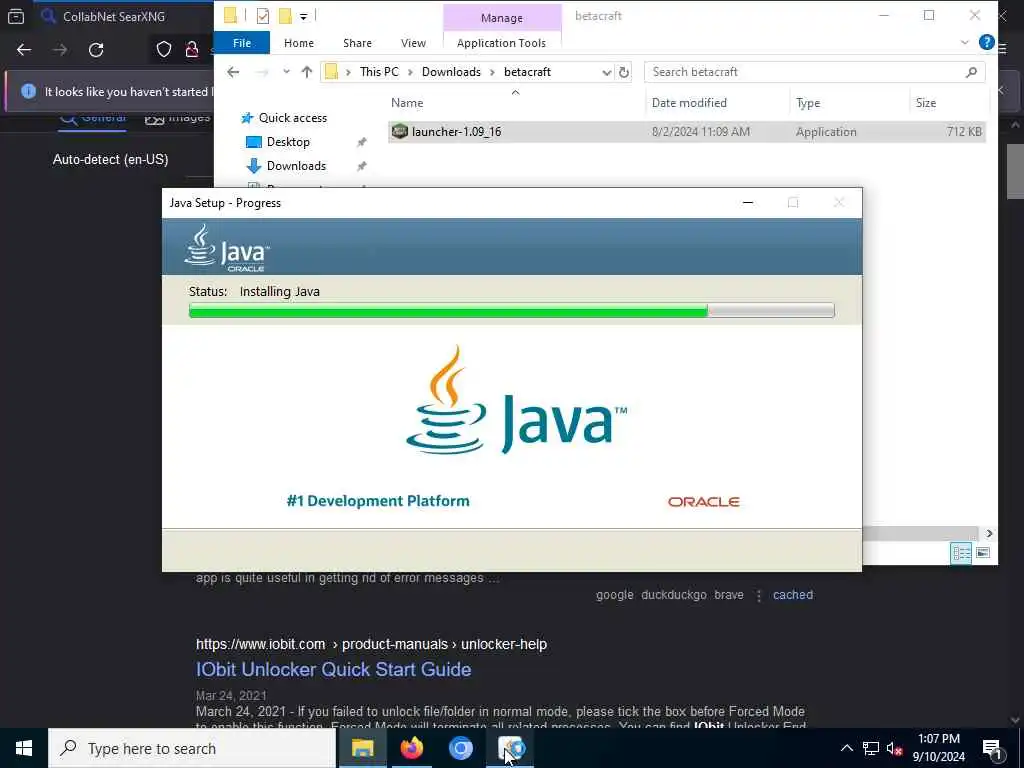Open Firefox from the taskbar
This screenshot has width=1024, height=768.
pos(411,748)
